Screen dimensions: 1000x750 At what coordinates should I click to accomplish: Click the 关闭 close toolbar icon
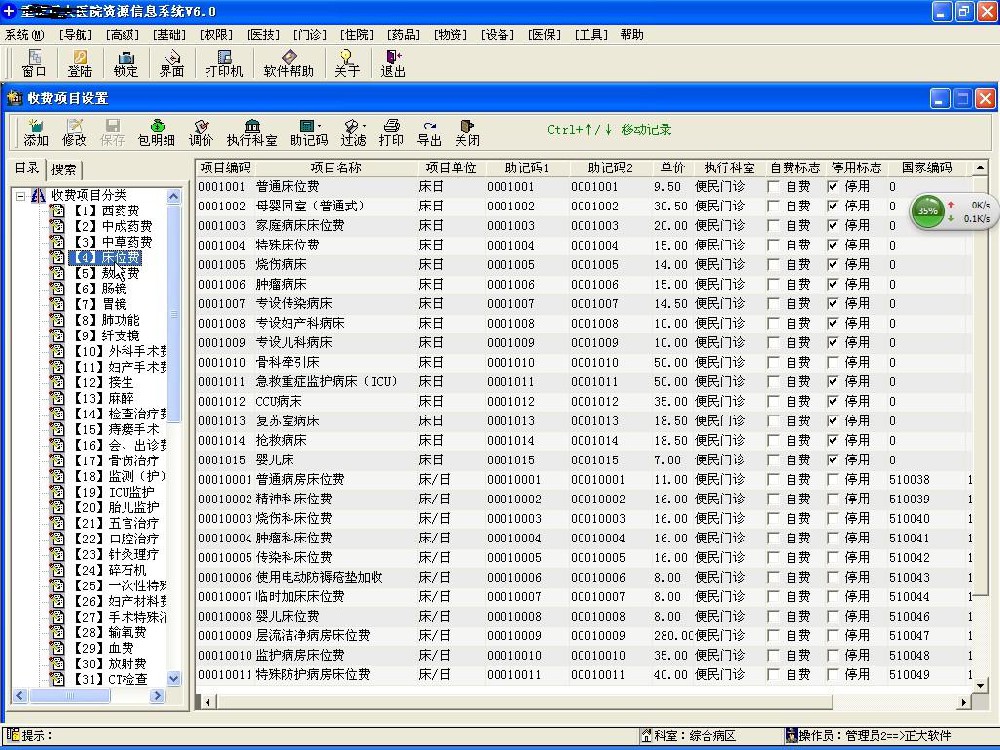[x=467, y=132]
